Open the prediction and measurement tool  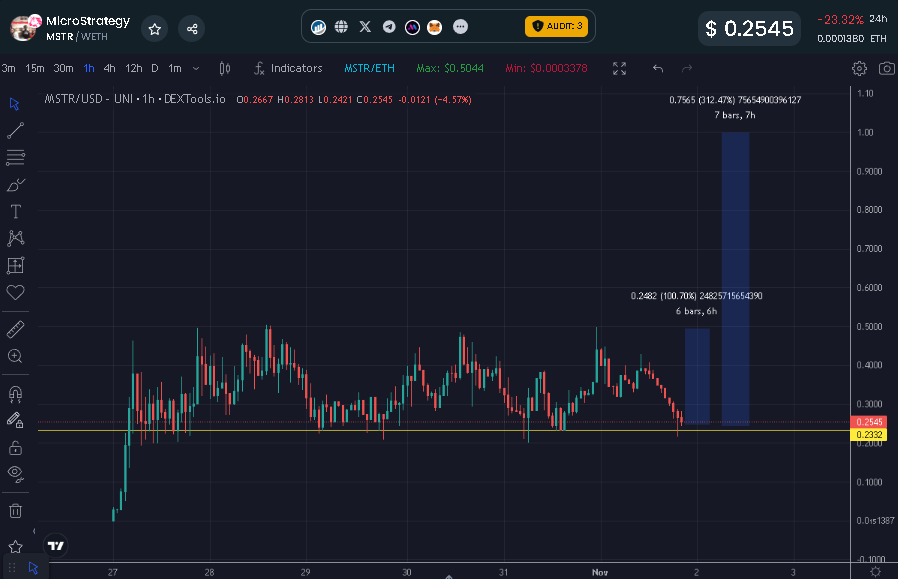point(15,265)
